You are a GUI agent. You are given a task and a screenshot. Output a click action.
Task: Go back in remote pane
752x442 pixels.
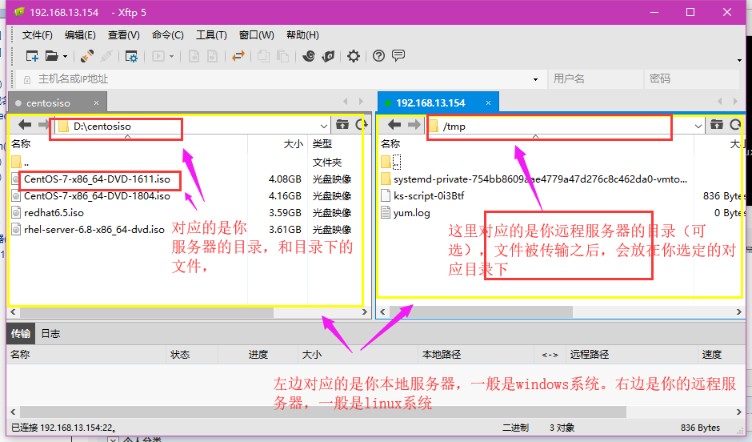tap(394, 125)
